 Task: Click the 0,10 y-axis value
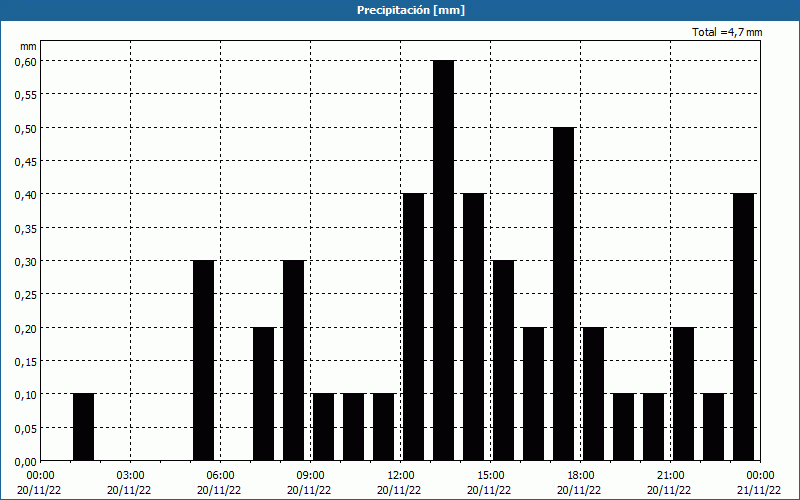[x=26, y=394]
